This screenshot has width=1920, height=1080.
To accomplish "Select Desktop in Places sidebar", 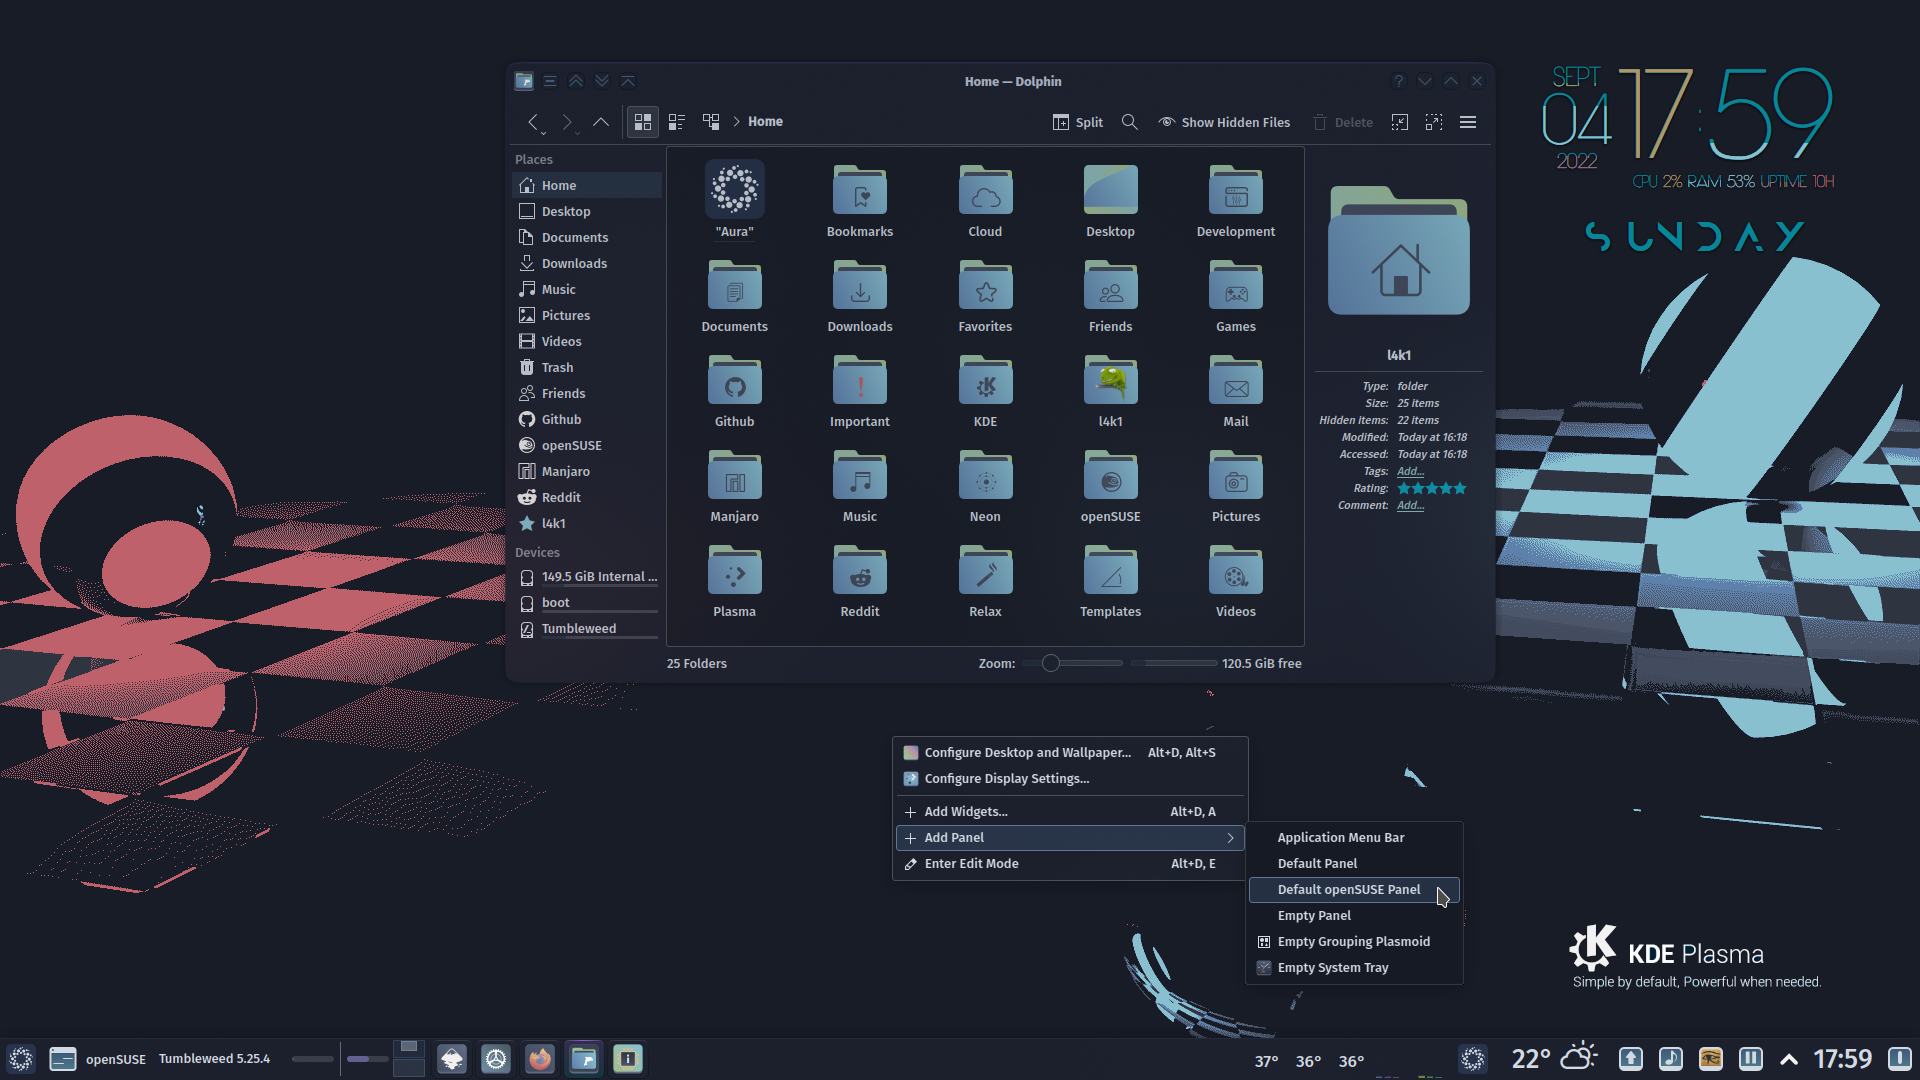I will coord(587,211).
